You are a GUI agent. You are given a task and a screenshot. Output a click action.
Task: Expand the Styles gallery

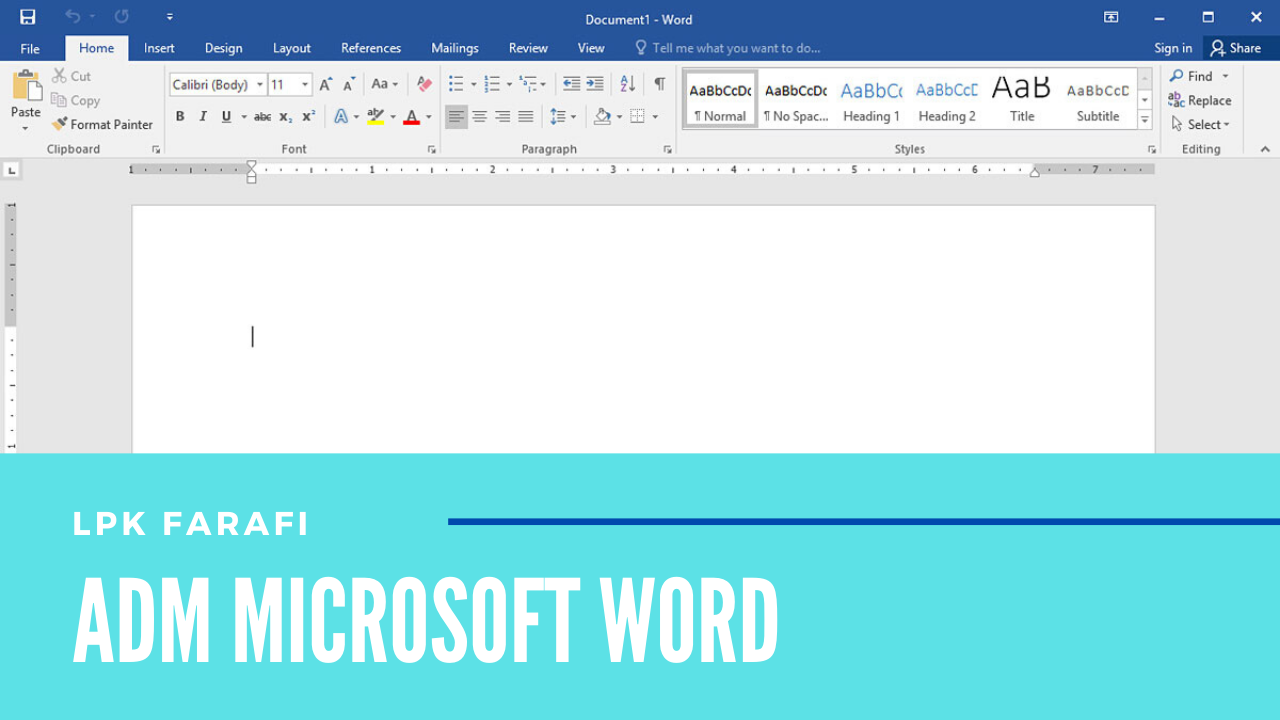click(x=1145, y=121)
